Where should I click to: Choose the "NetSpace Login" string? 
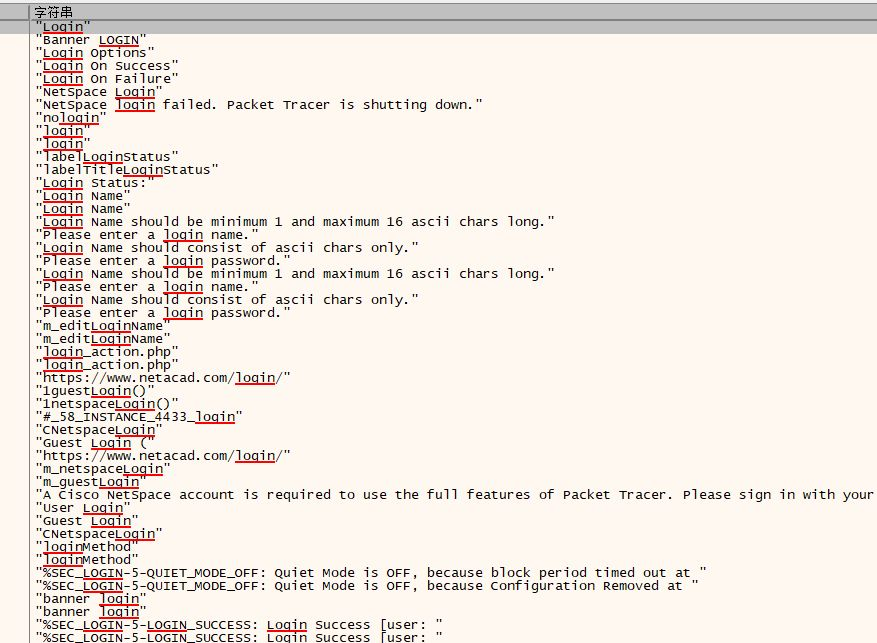point(98,92)
